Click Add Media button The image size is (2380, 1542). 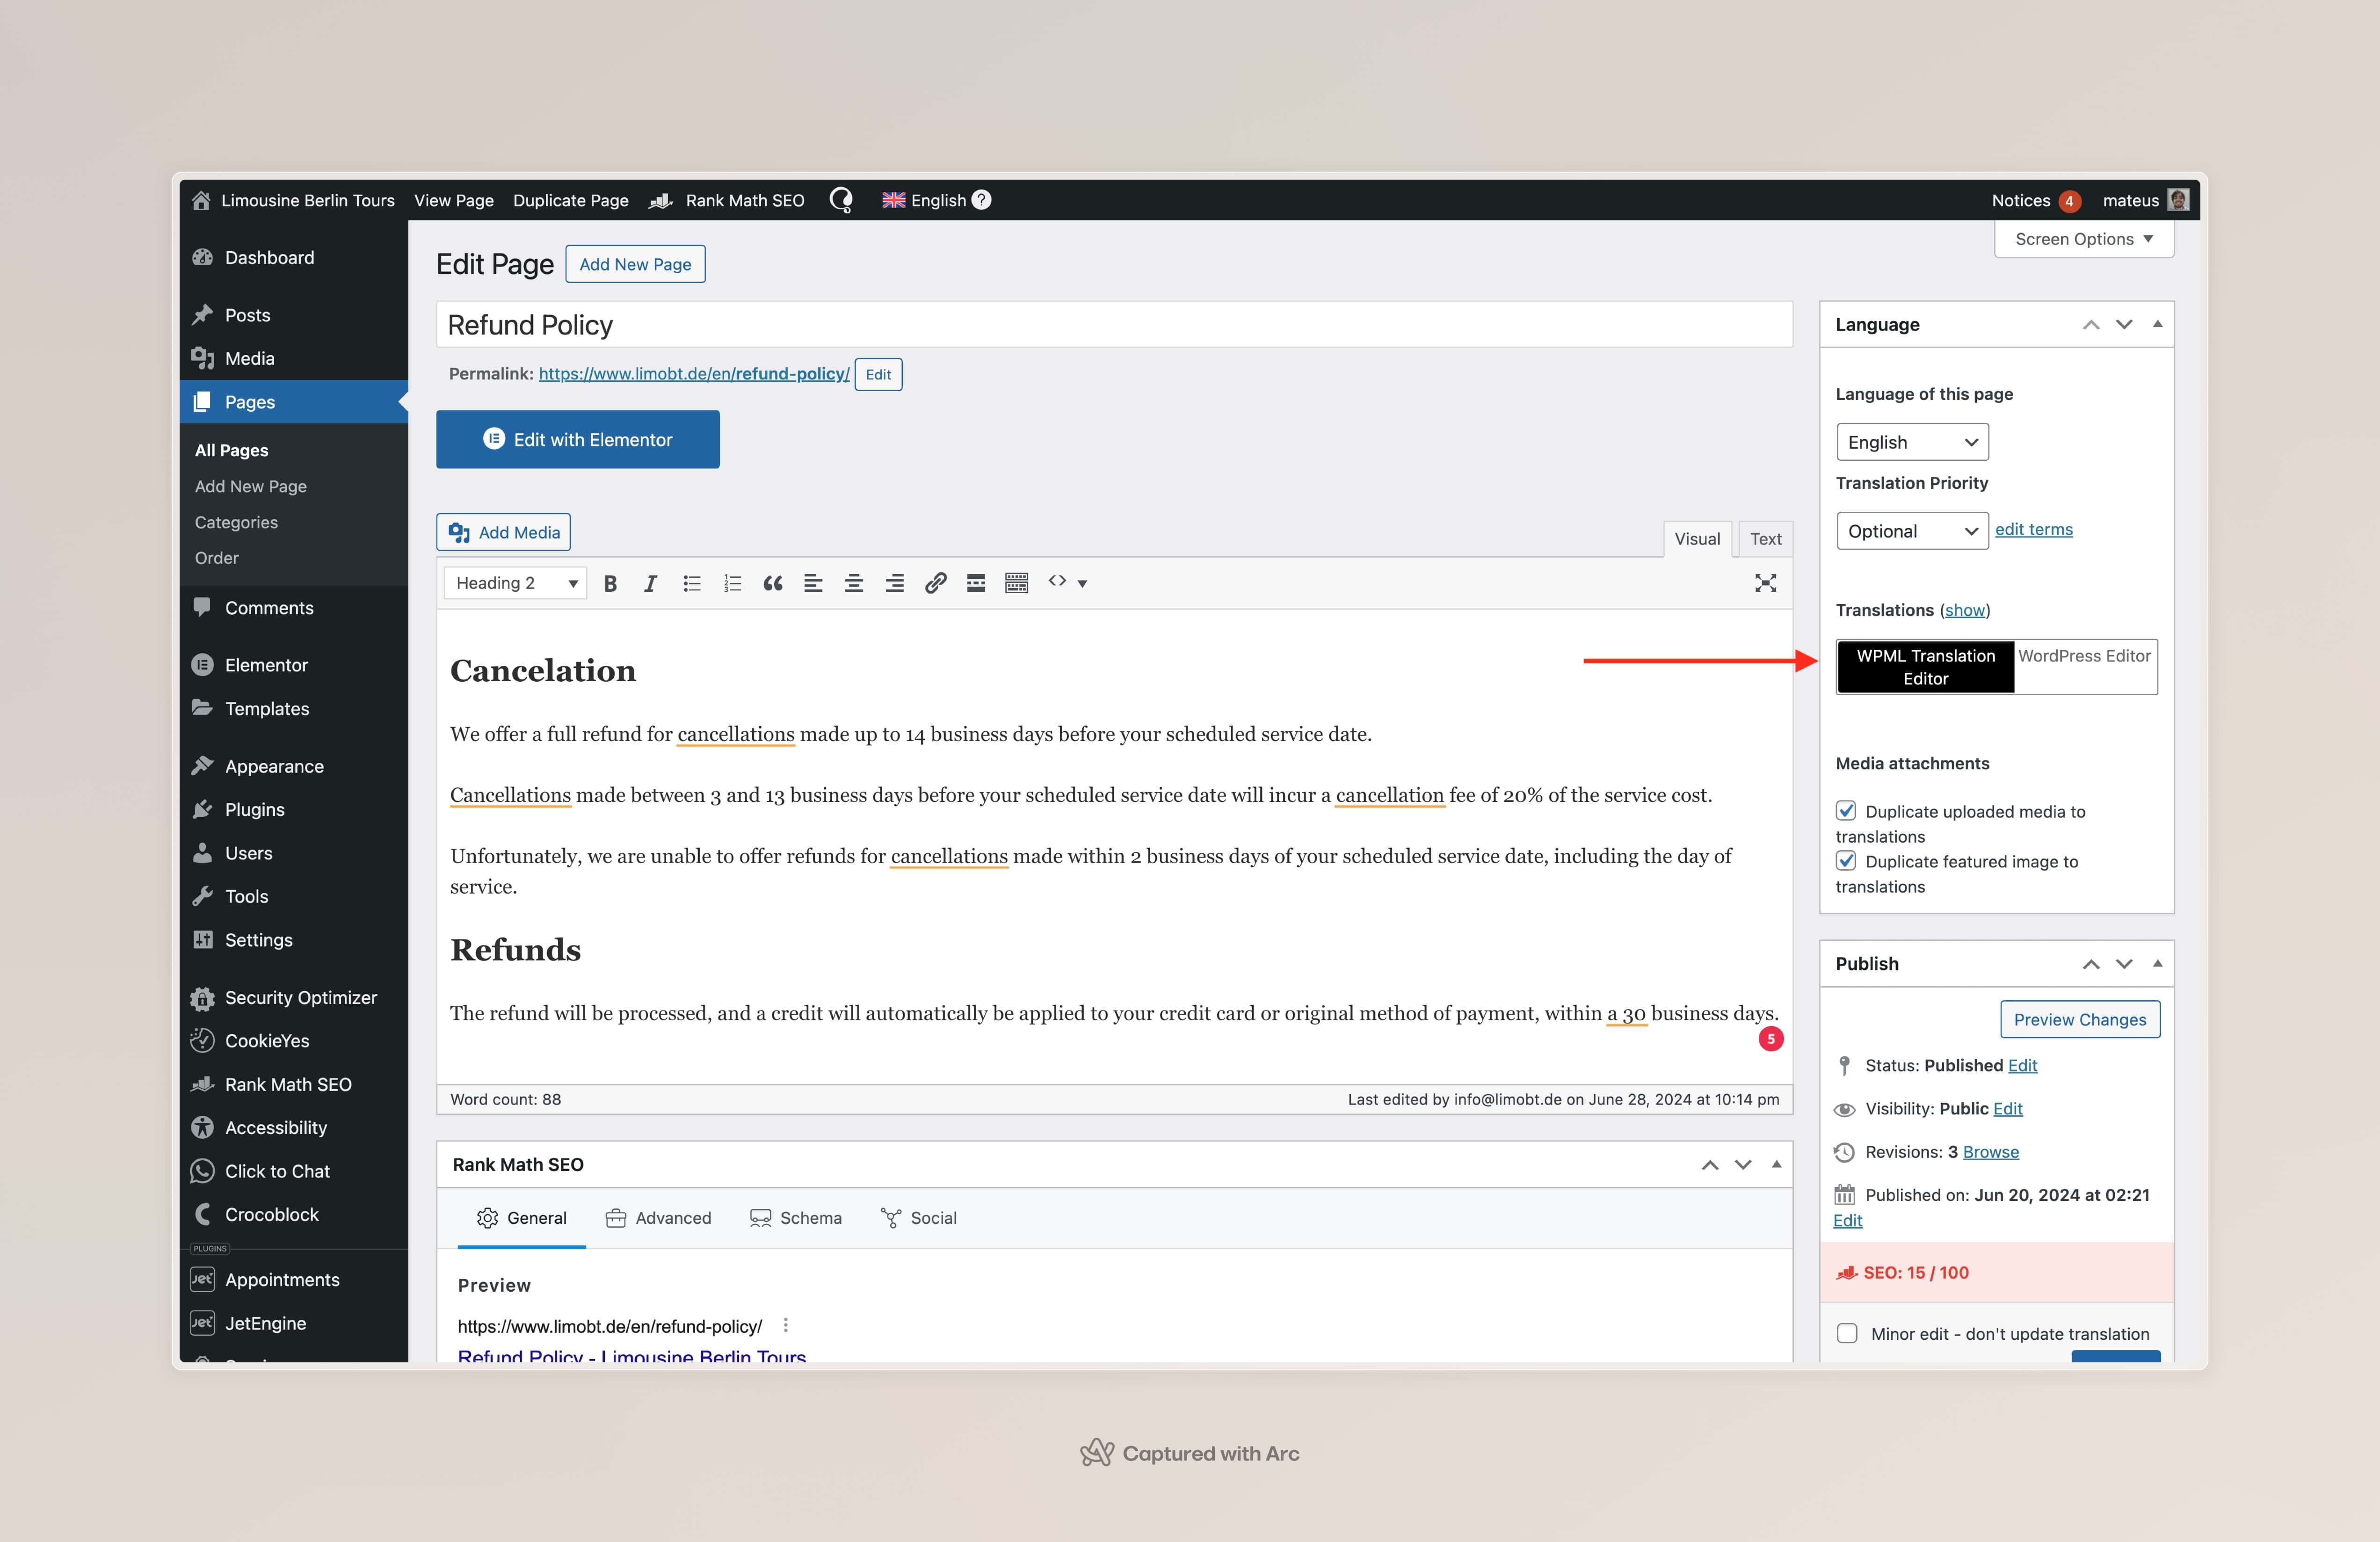pyautogui.click(x=503, y=532)
